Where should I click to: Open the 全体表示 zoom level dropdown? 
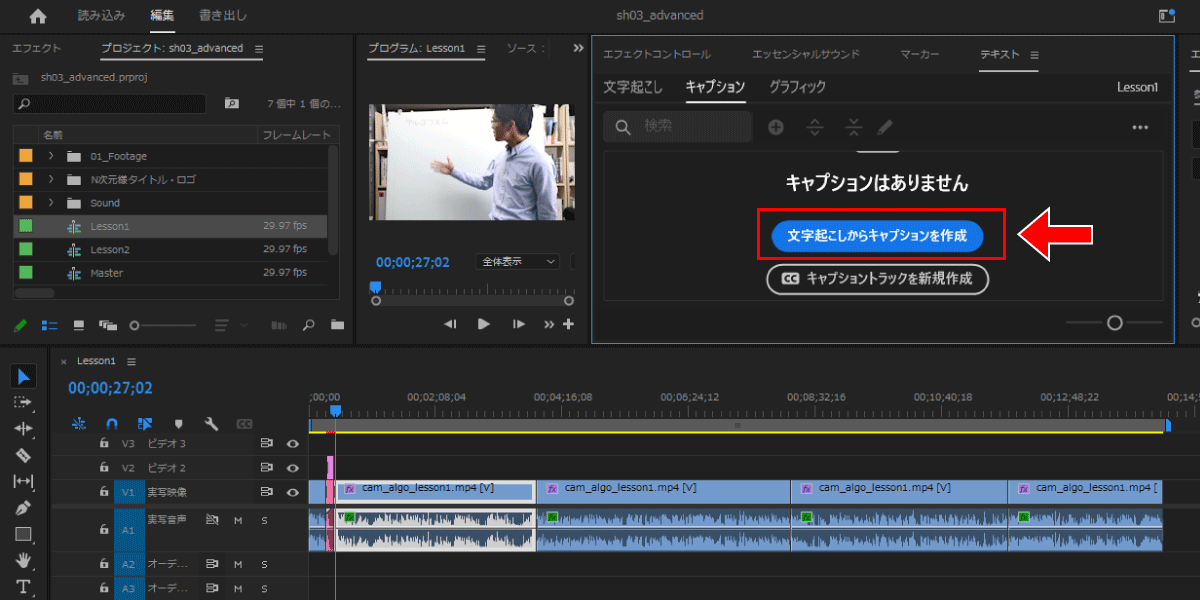tap(518, 261)
